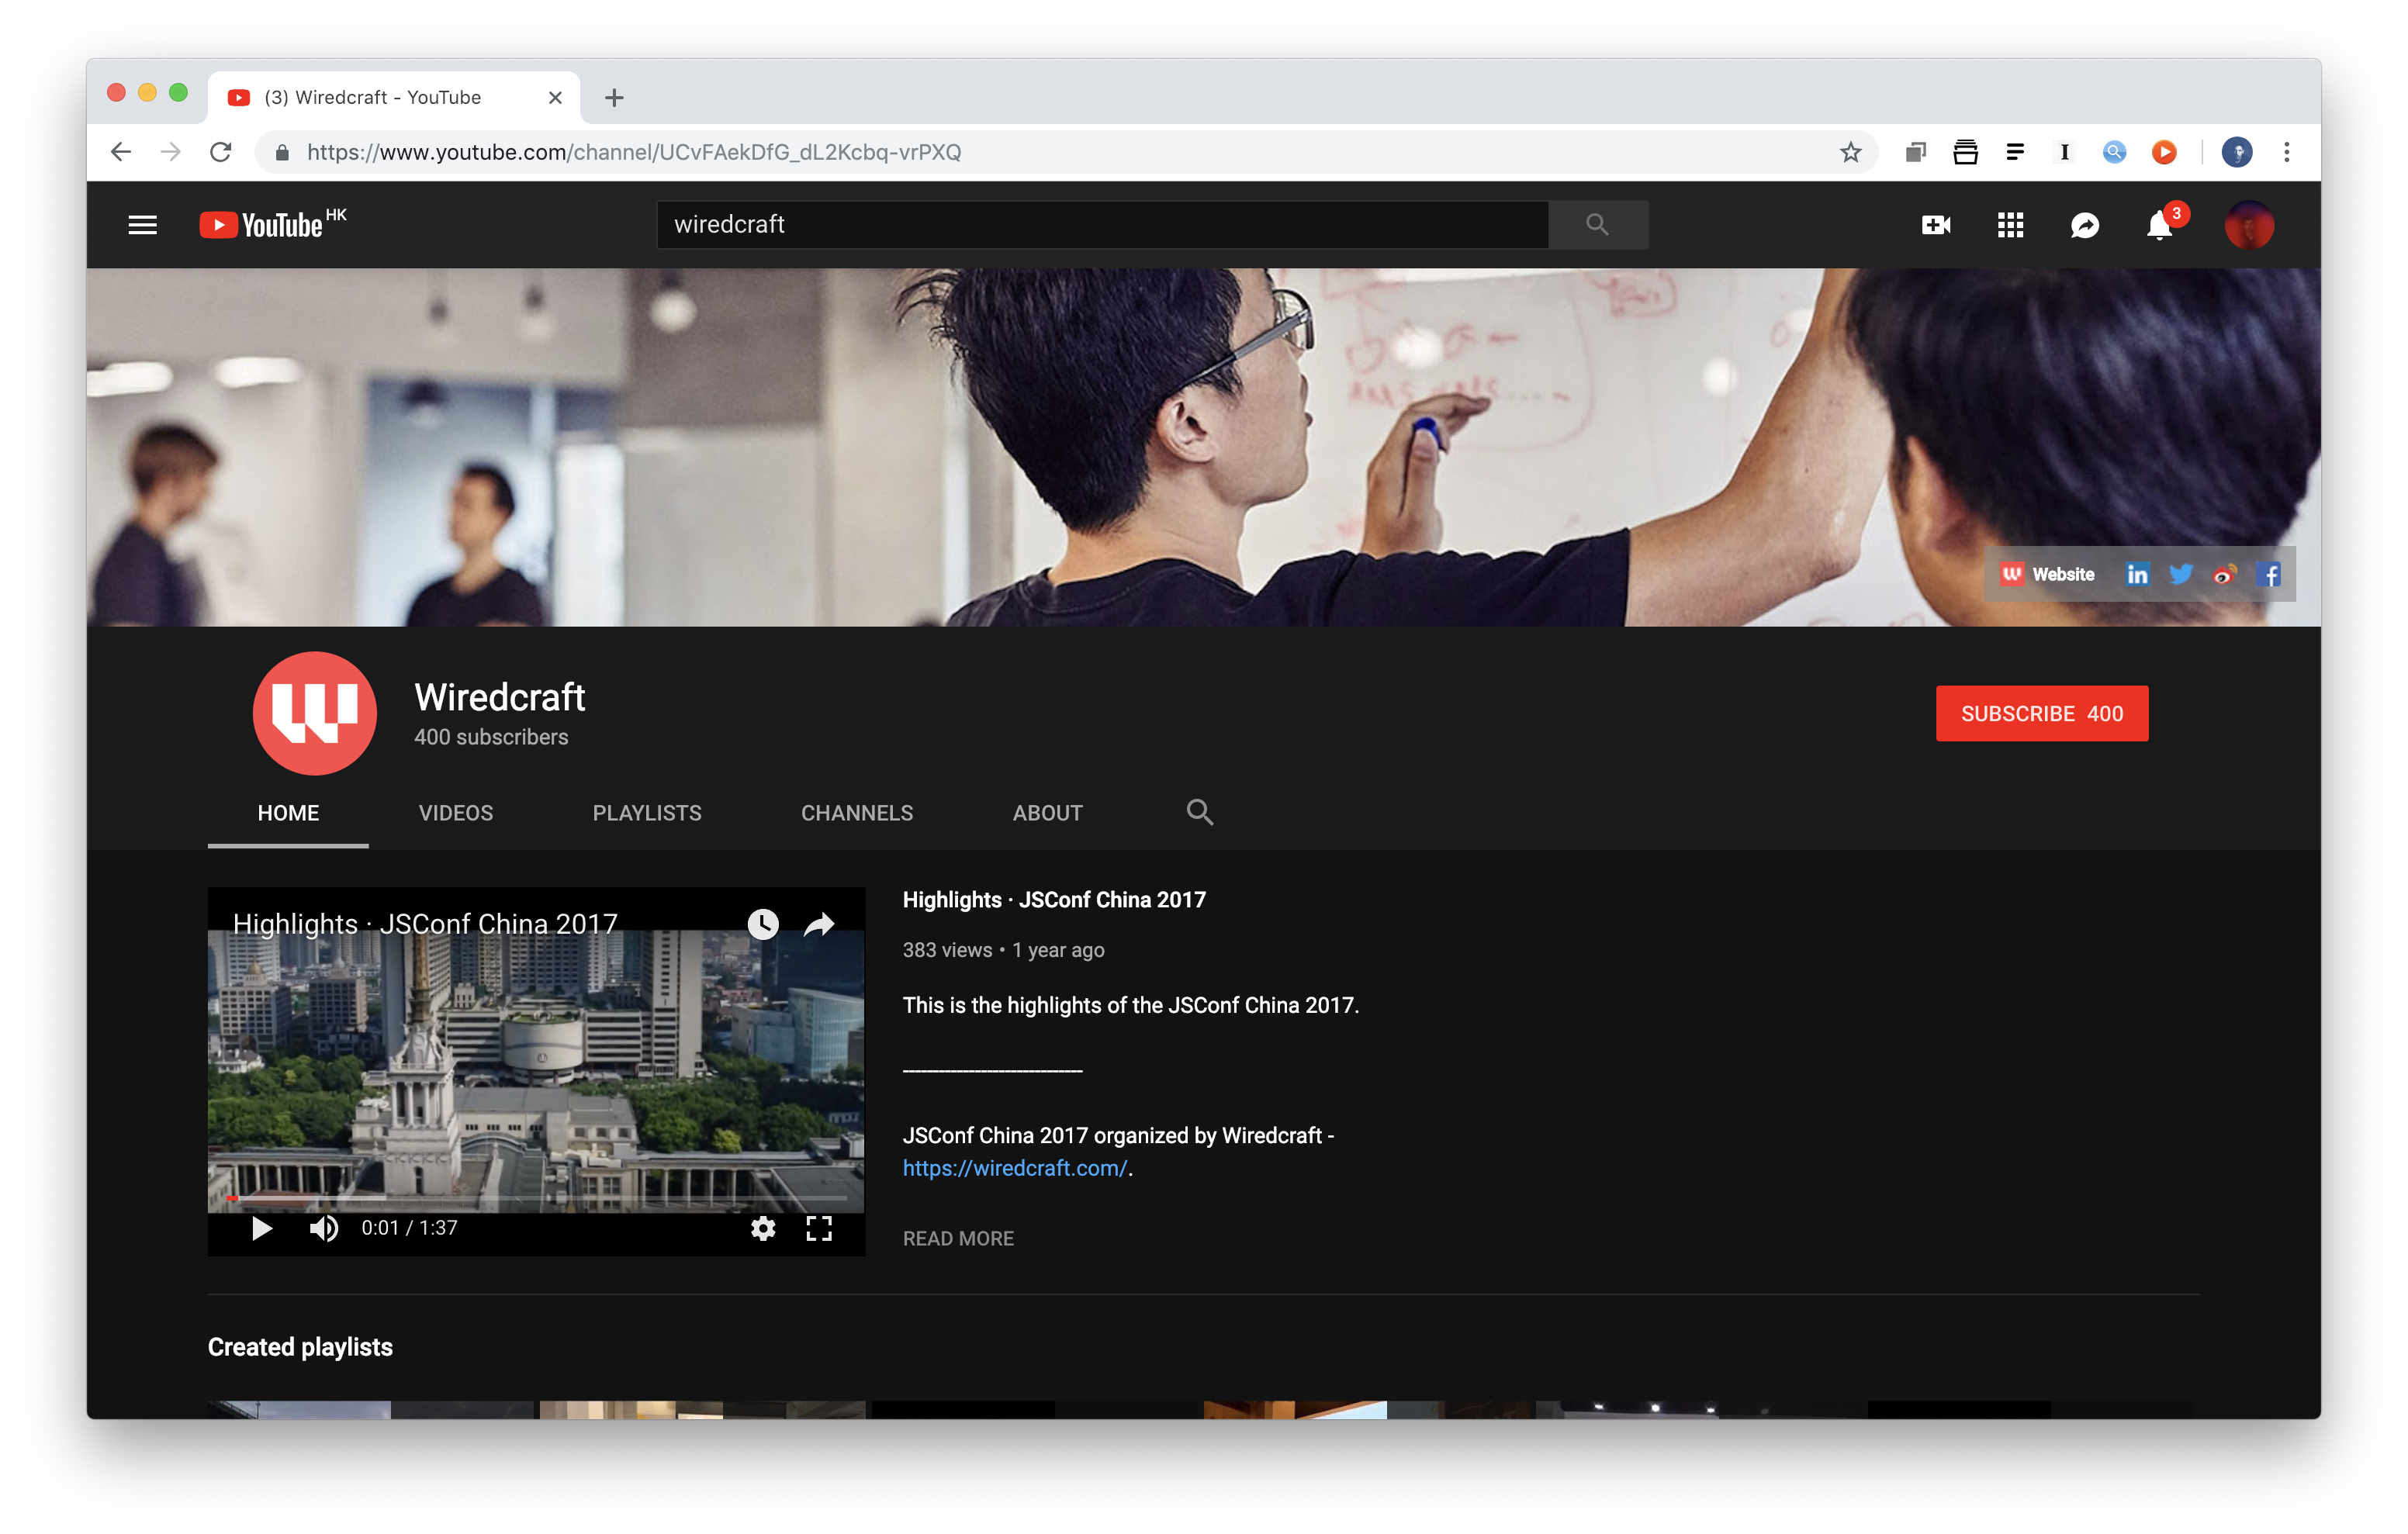Add video to Watch Later clock
The height and width of the screenshot is (1534, 2408).
click(763, 923)
